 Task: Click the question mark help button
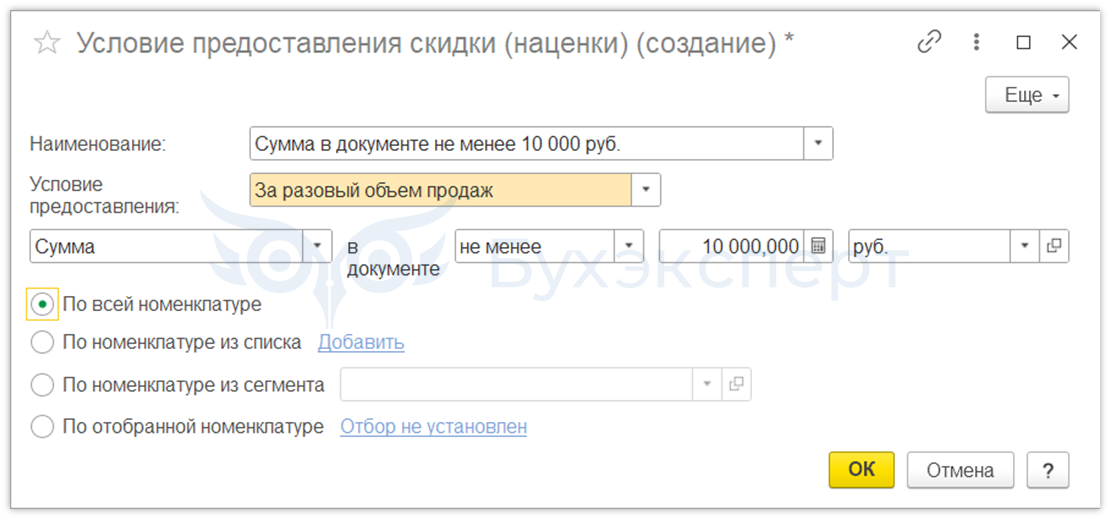coord(1047,470)
